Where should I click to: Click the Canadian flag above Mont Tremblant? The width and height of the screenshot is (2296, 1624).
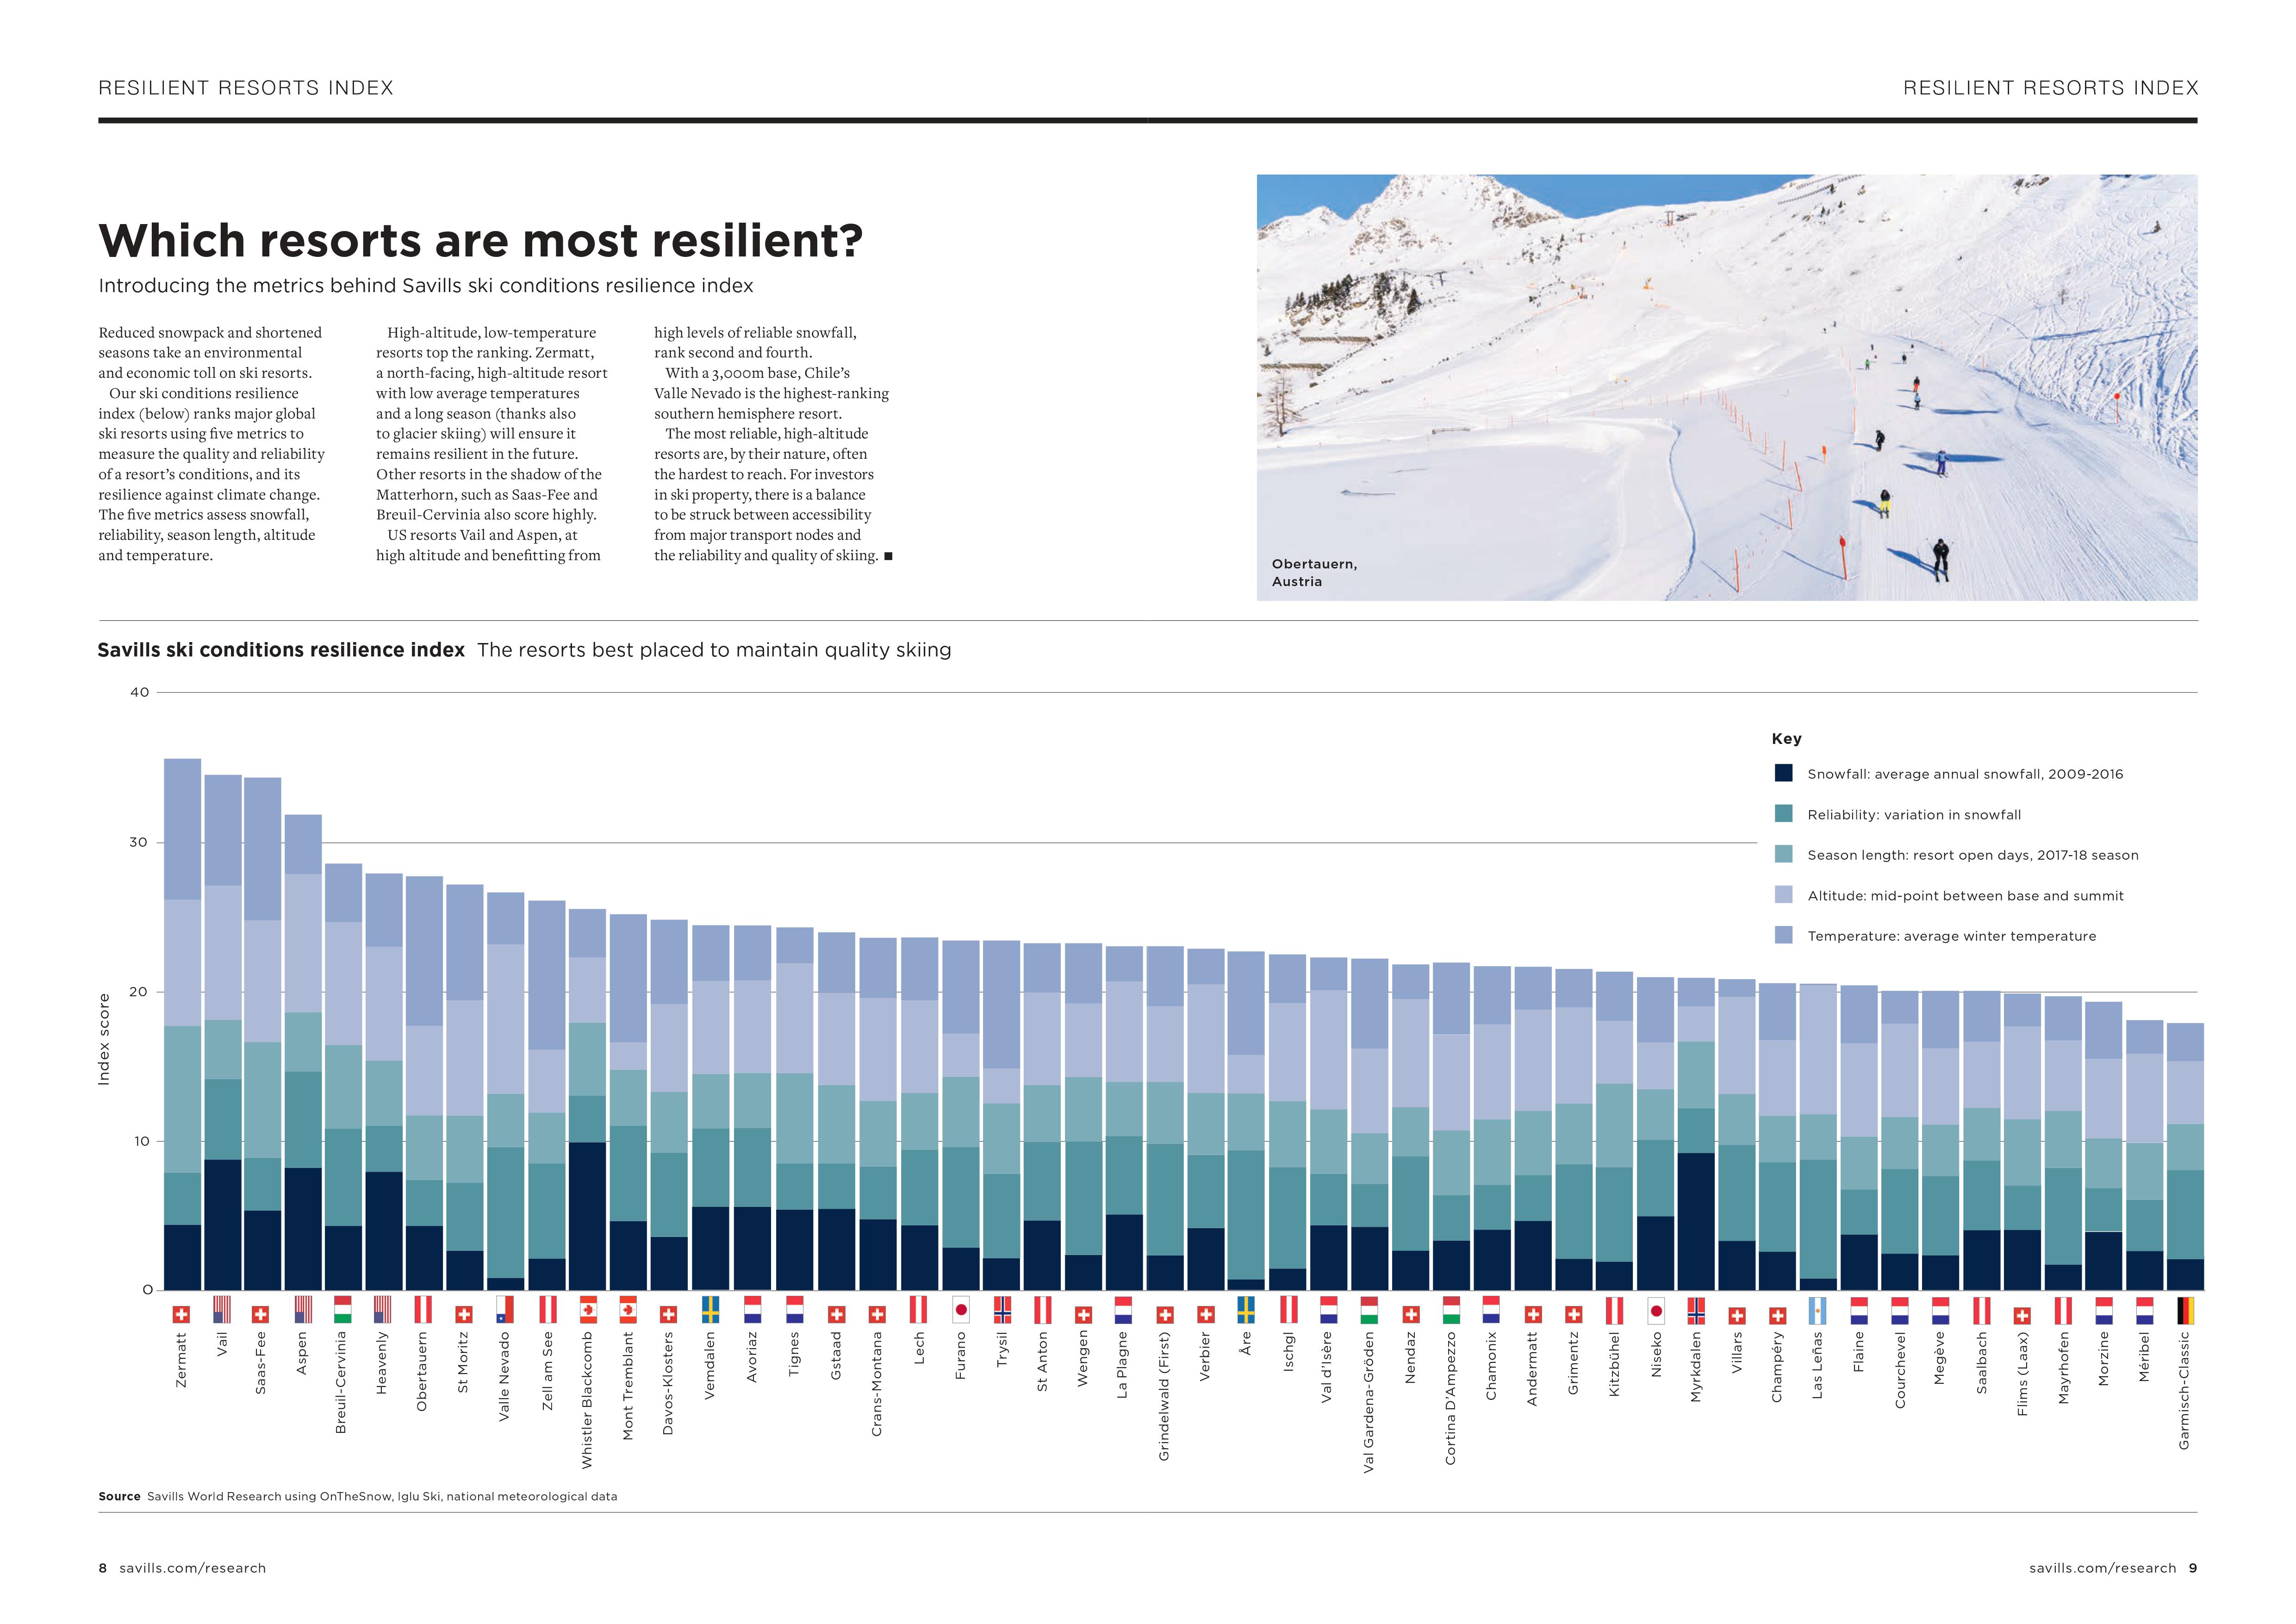click(628, 1310)
